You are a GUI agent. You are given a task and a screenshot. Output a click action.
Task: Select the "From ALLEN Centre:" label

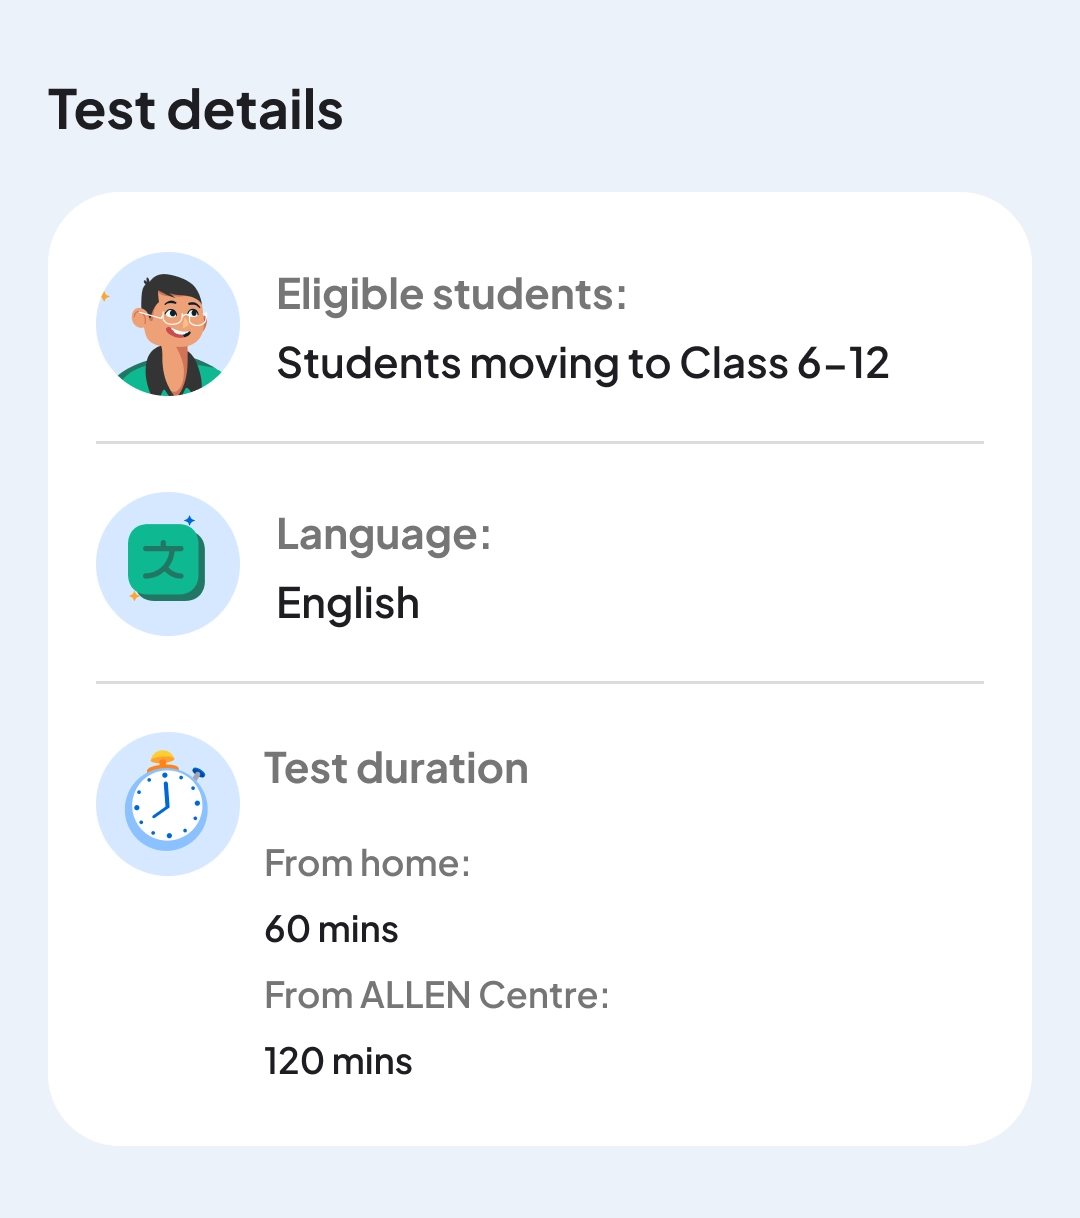point(437,995)
